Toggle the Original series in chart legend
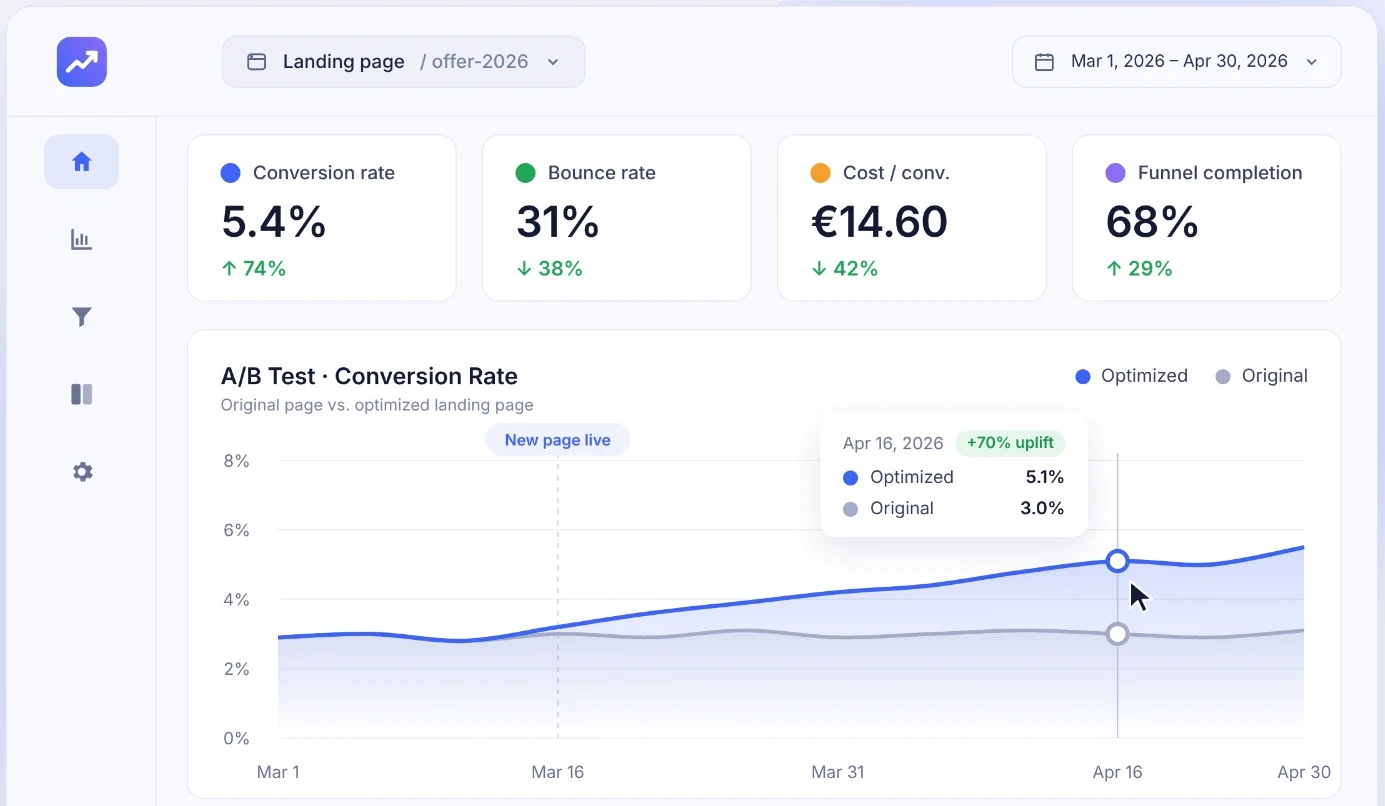Screen dimensions: 1385x806 pos(1262,376)
